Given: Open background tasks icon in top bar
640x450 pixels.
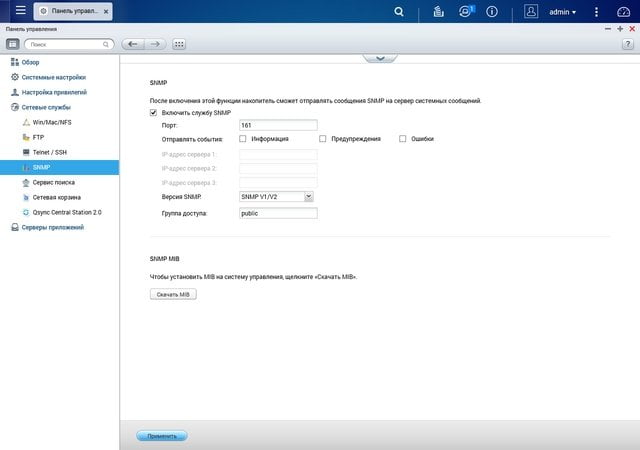Looking at the screenshot, I should point(438,12).
